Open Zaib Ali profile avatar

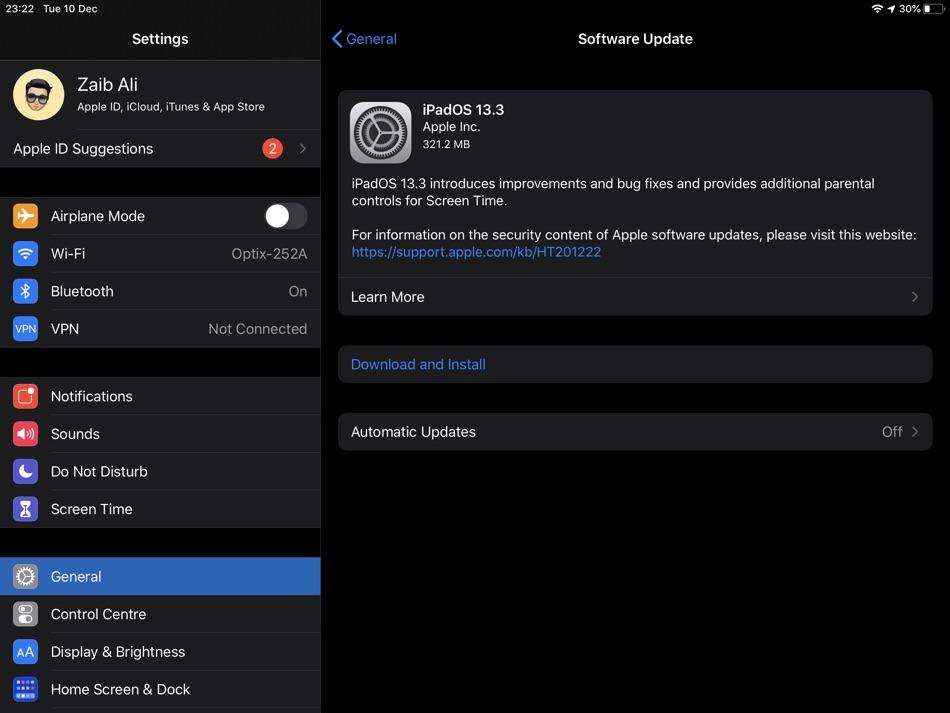39,95
